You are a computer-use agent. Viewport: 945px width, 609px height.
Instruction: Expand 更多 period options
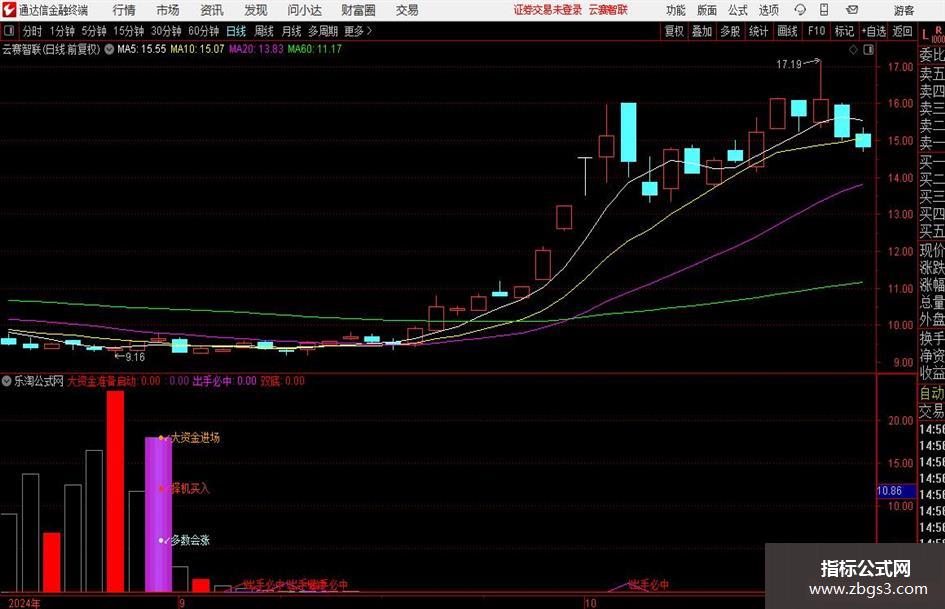[x=358, y=31]
